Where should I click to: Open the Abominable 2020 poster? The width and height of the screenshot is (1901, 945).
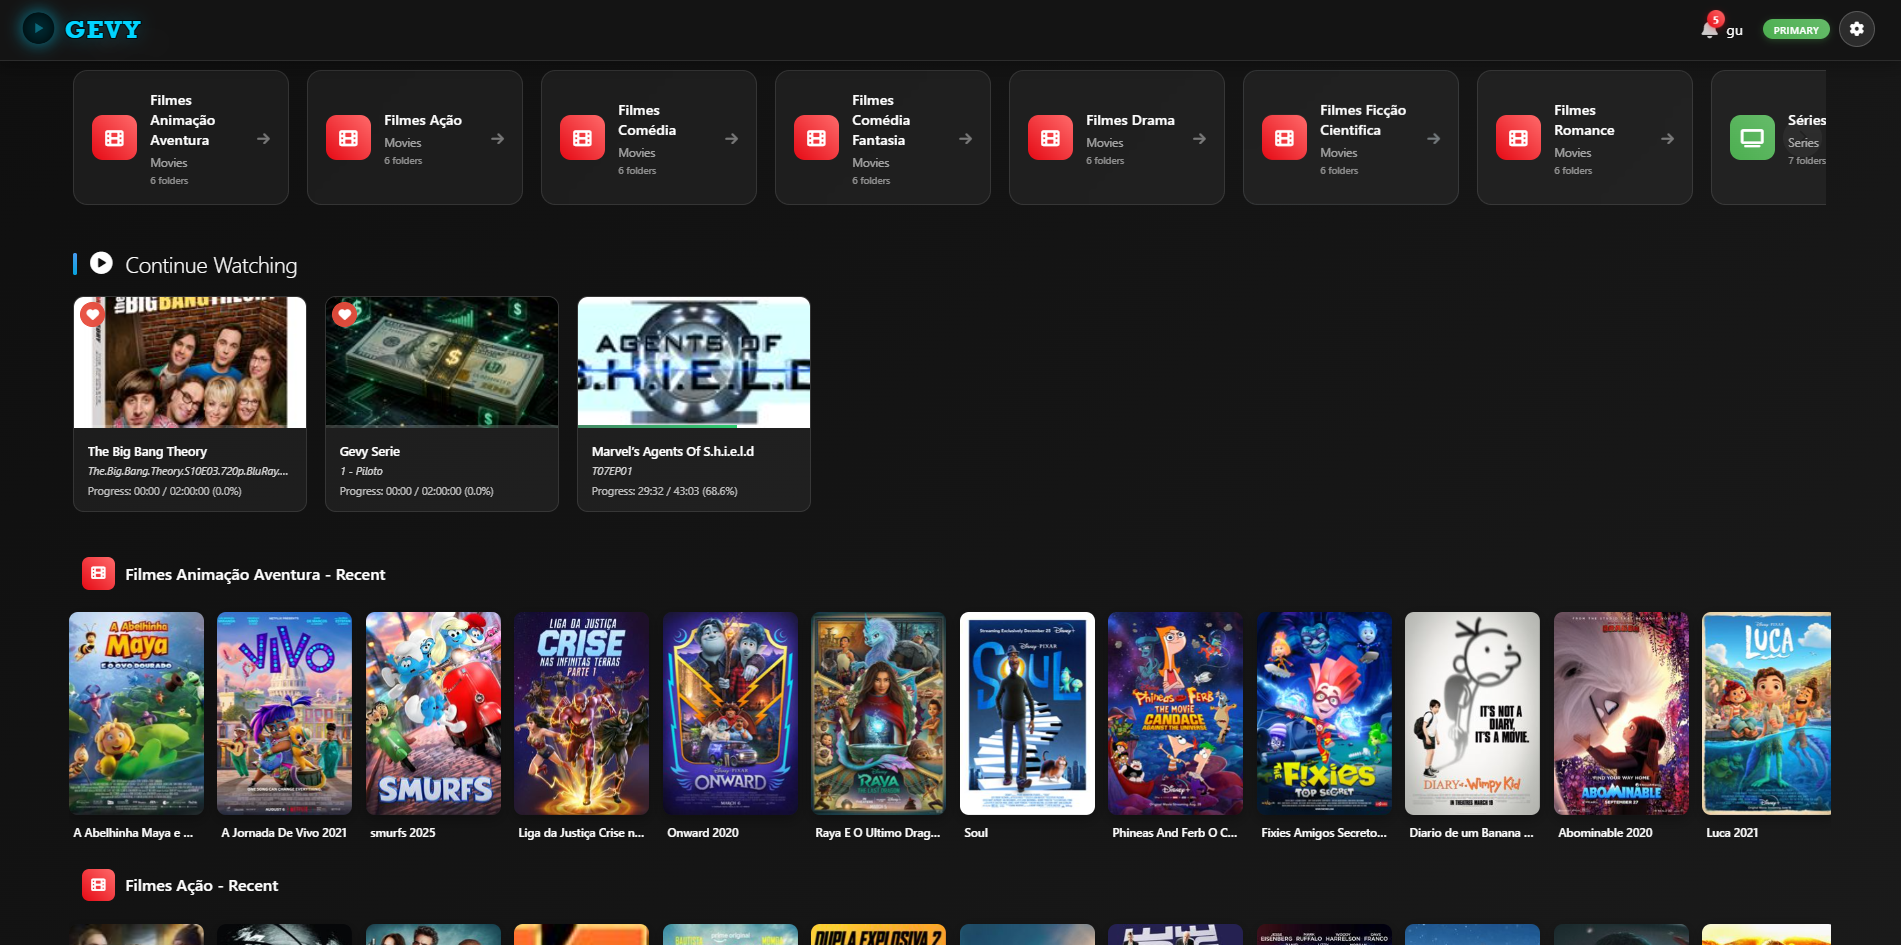[1621, 713]
